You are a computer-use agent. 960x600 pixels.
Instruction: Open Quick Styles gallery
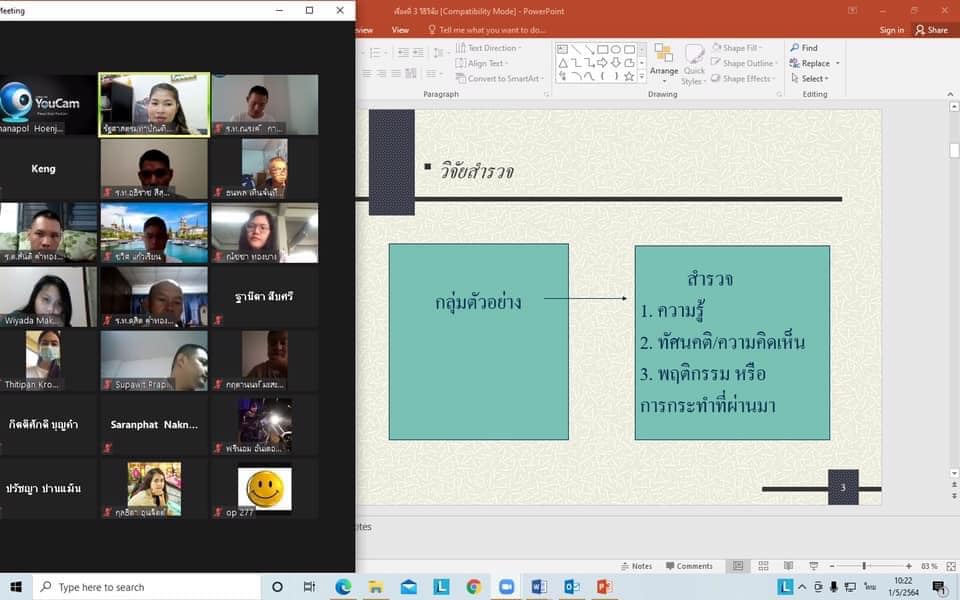pyautogui.click(x=694, y=63)
